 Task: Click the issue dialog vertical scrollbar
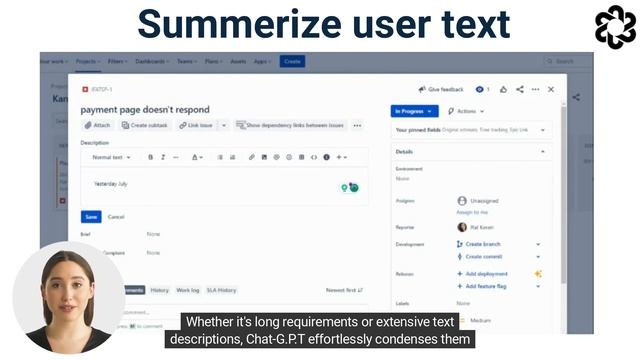(564, 194)
